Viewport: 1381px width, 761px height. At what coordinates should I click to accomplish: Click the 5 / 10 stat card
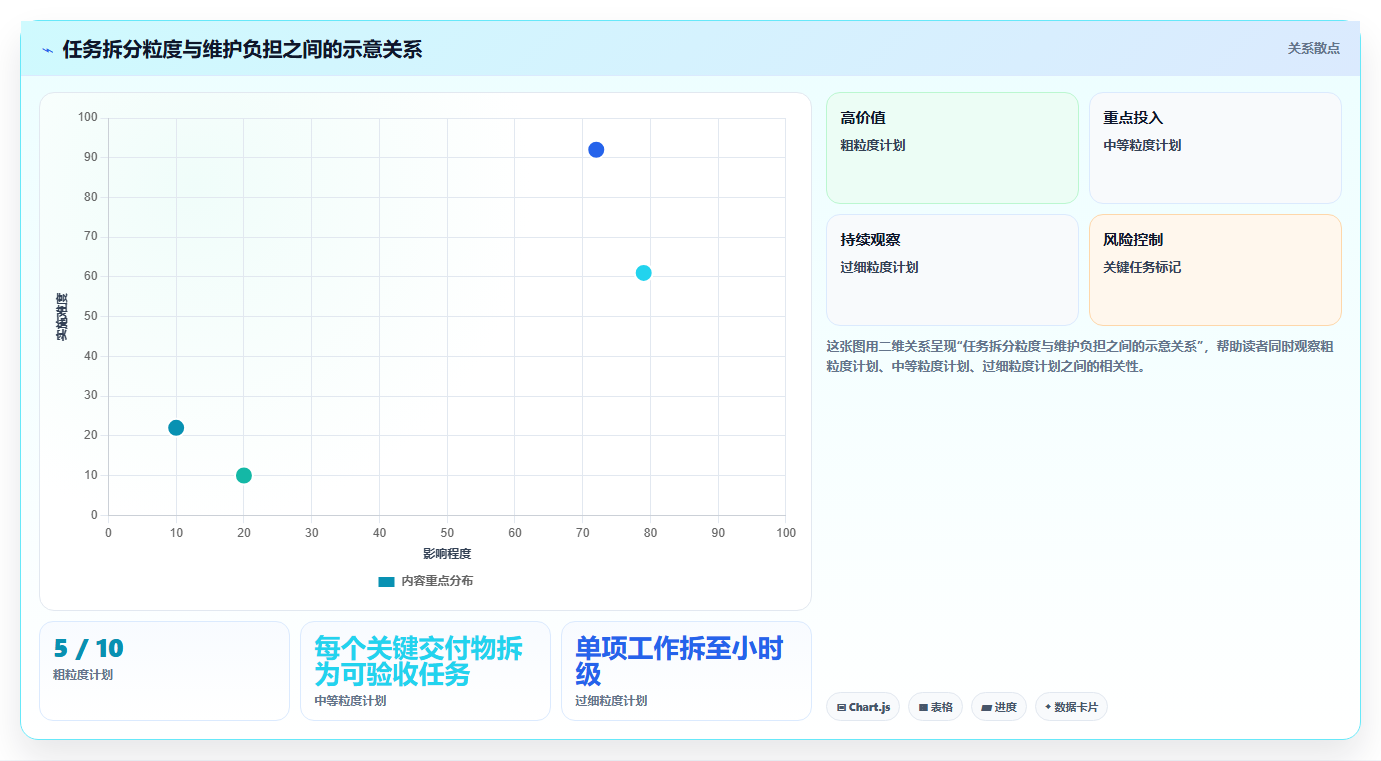click(164, 671)
